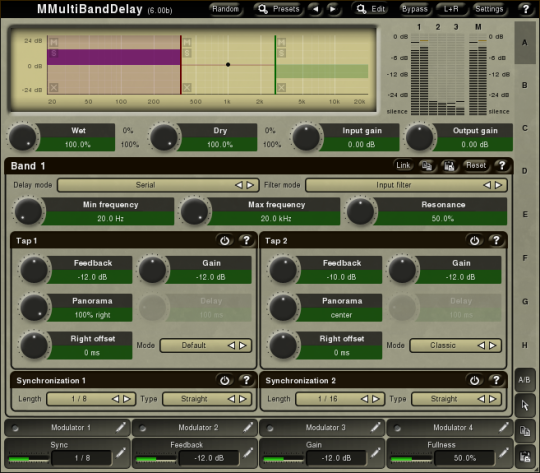Click the A/B comparison button

point(525,380)
